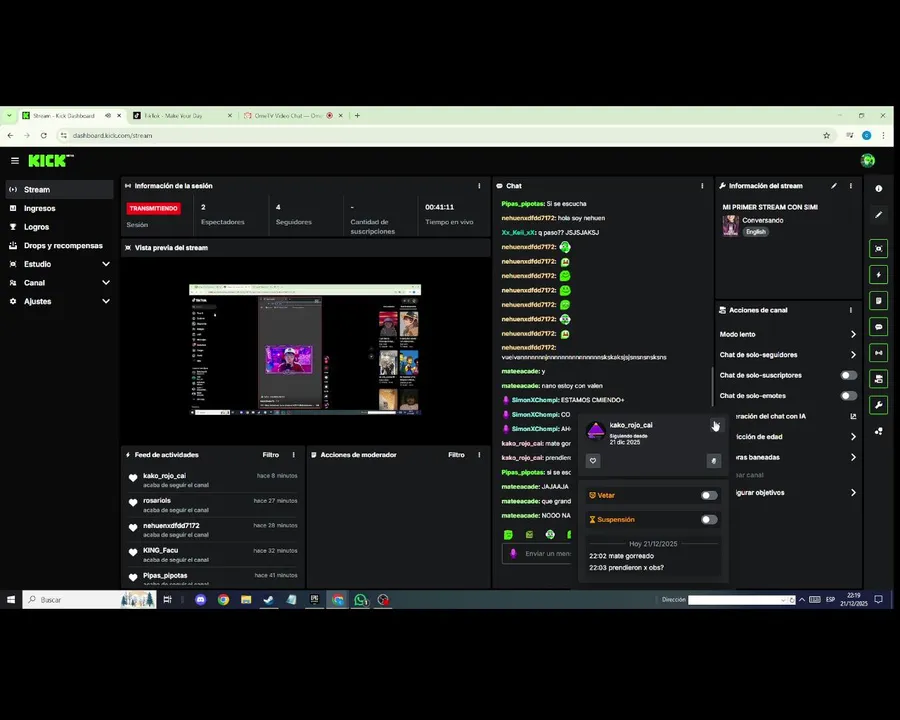
Task: Open WhatsApp from the taskbar
Action: pos(360,600)
